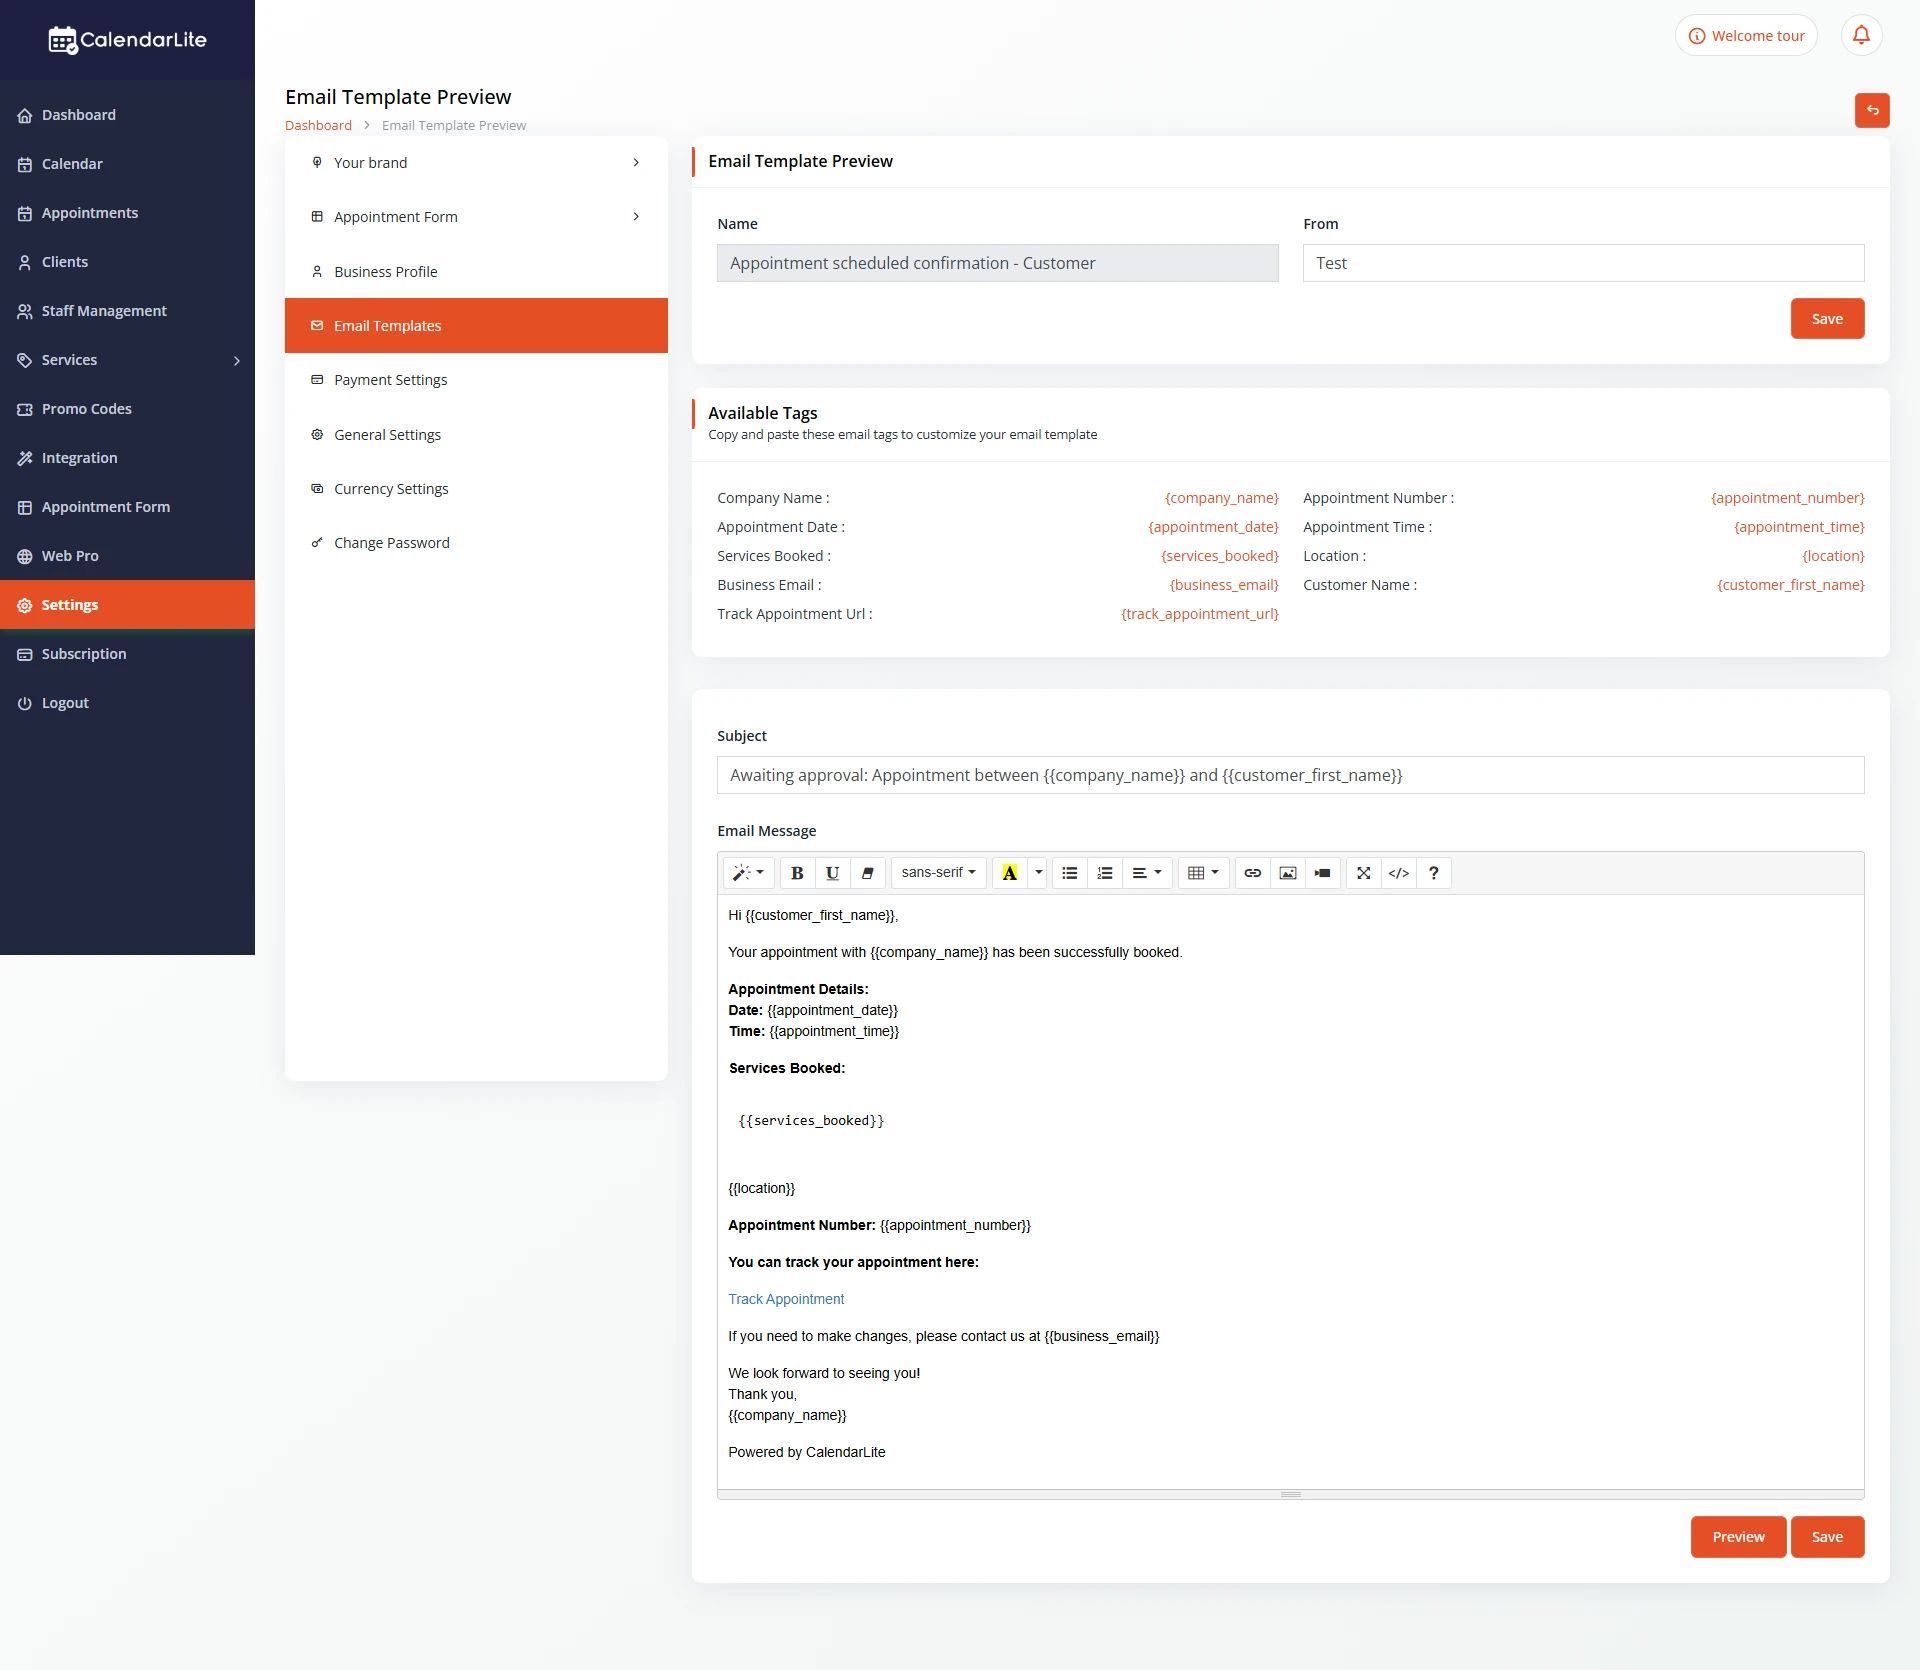Open the insert table dropdown
The width and height of the screenshot is (1920, 1670).
(1203, 873)
